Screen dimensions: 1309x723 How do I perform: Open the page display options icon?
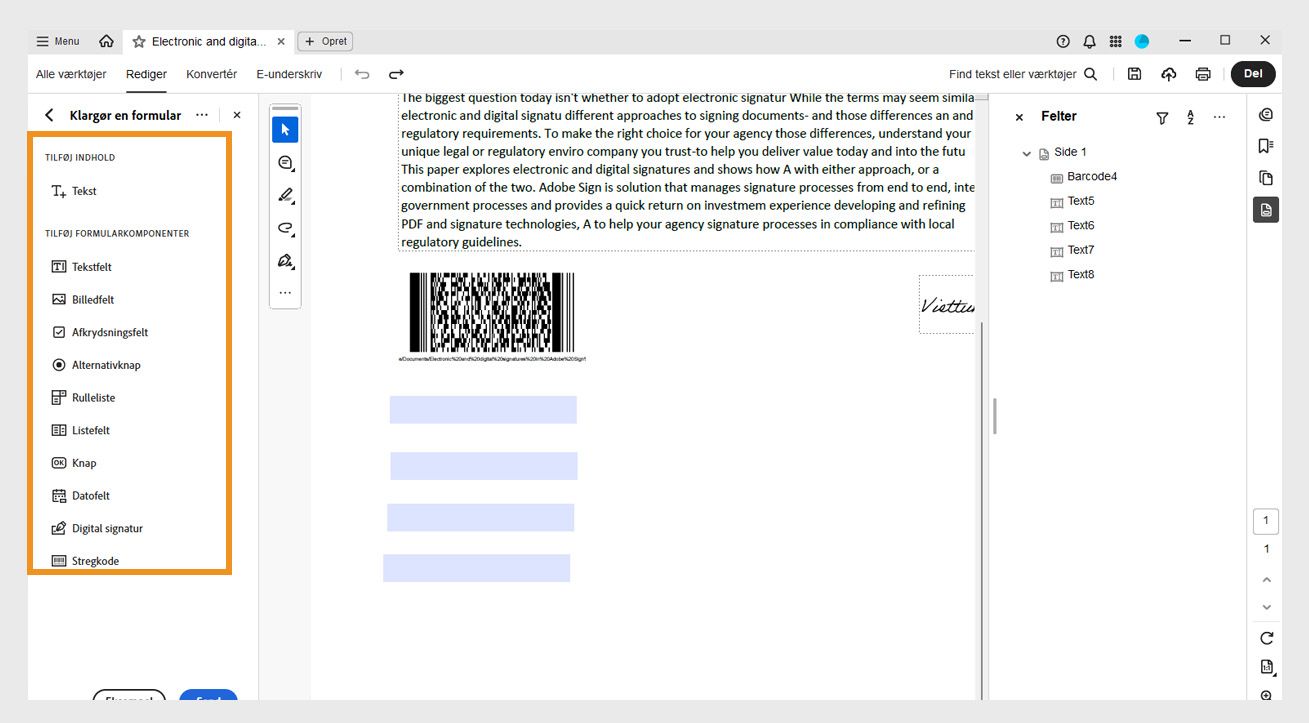(1266, 667)
